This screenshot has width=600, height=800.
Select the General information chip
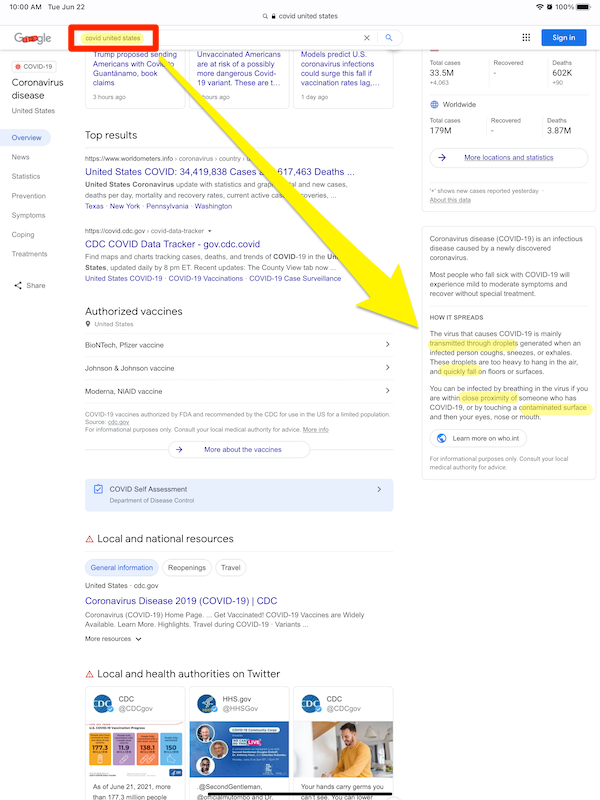[121, 567]
